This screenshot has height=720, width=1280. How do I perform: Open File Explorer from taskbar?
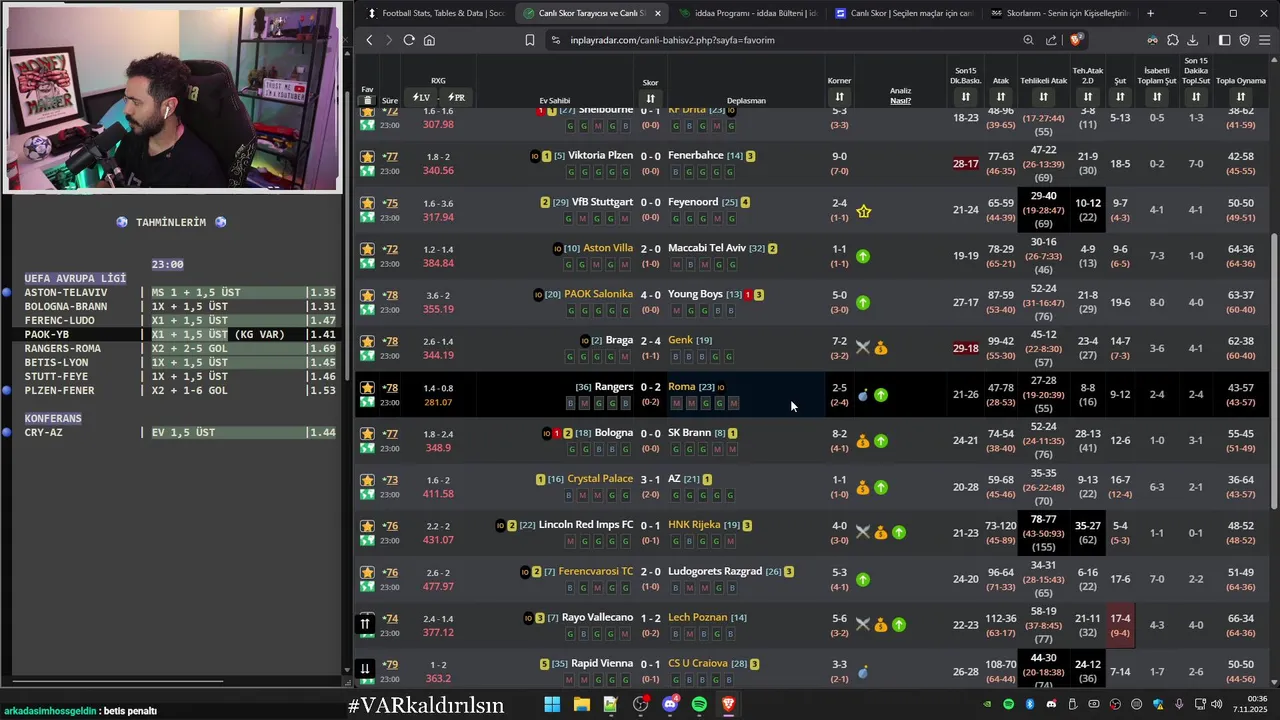click(x=581, y=704)
